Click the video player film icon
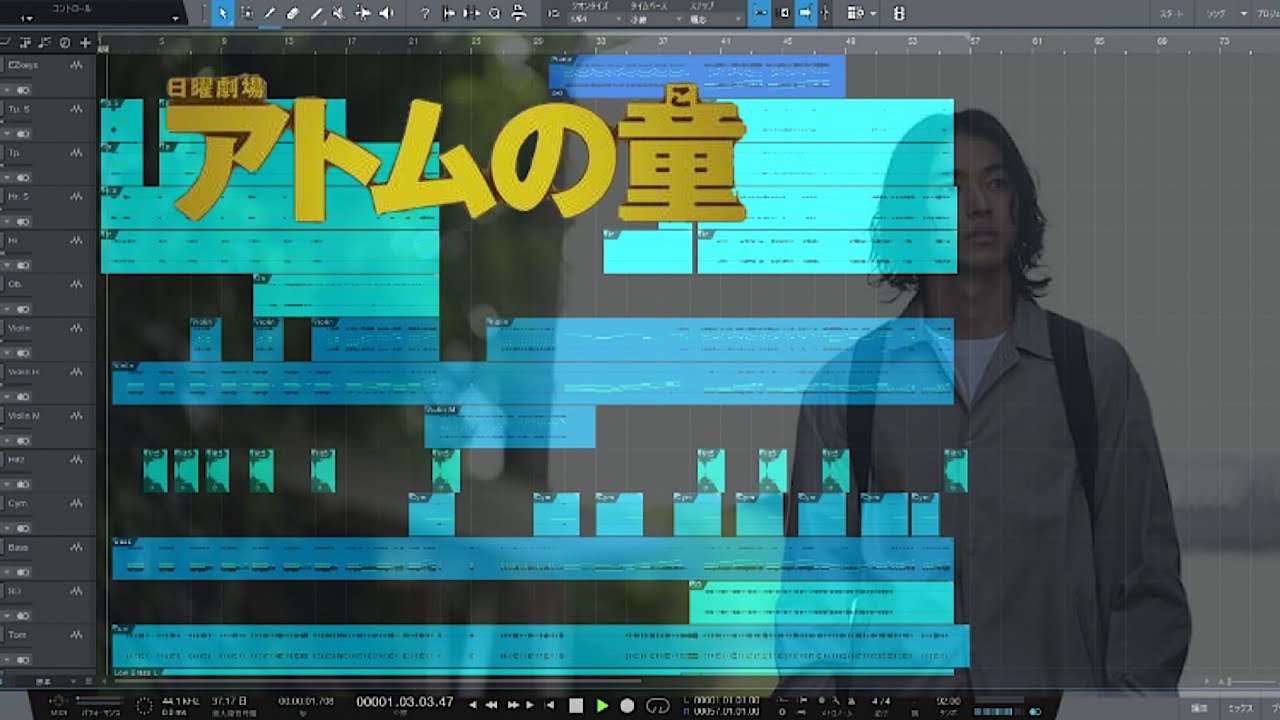 (899, 13)
